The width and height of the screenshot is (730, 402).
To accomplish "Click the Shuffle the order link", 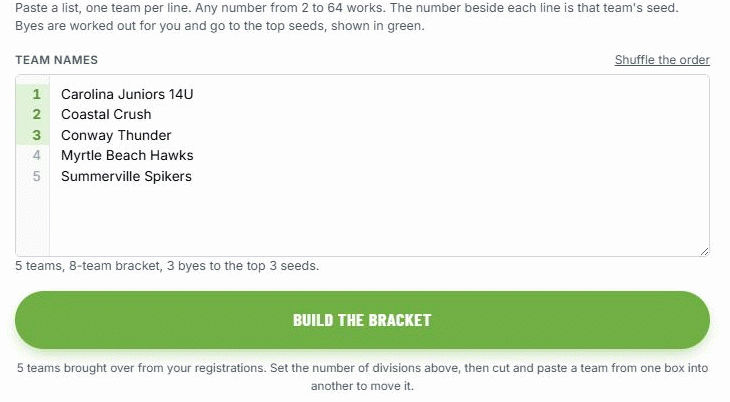I will pos(662,60).
